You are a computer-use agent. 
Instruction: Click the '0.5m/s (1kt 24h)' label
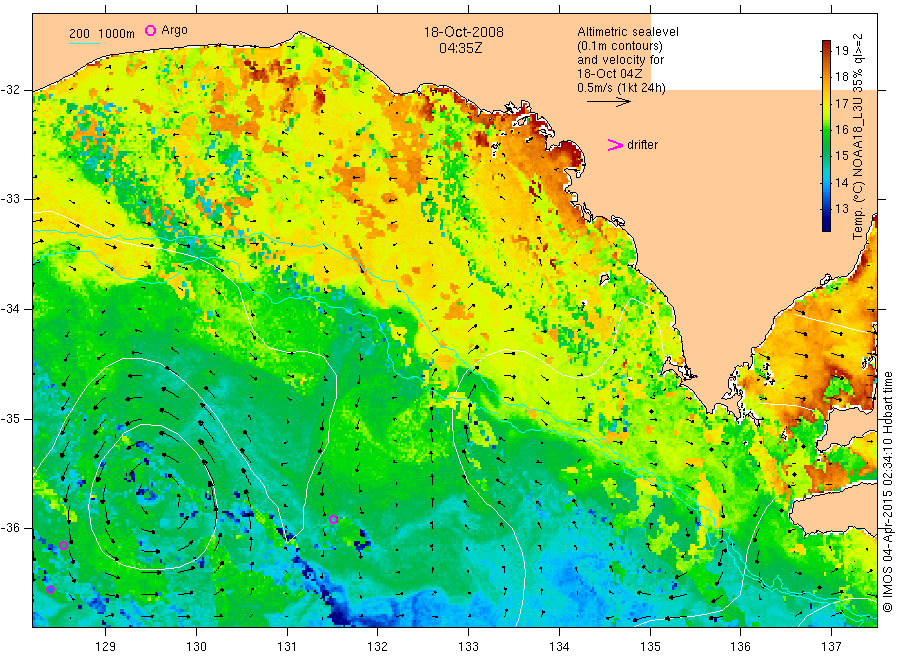(x=622, y=88)
